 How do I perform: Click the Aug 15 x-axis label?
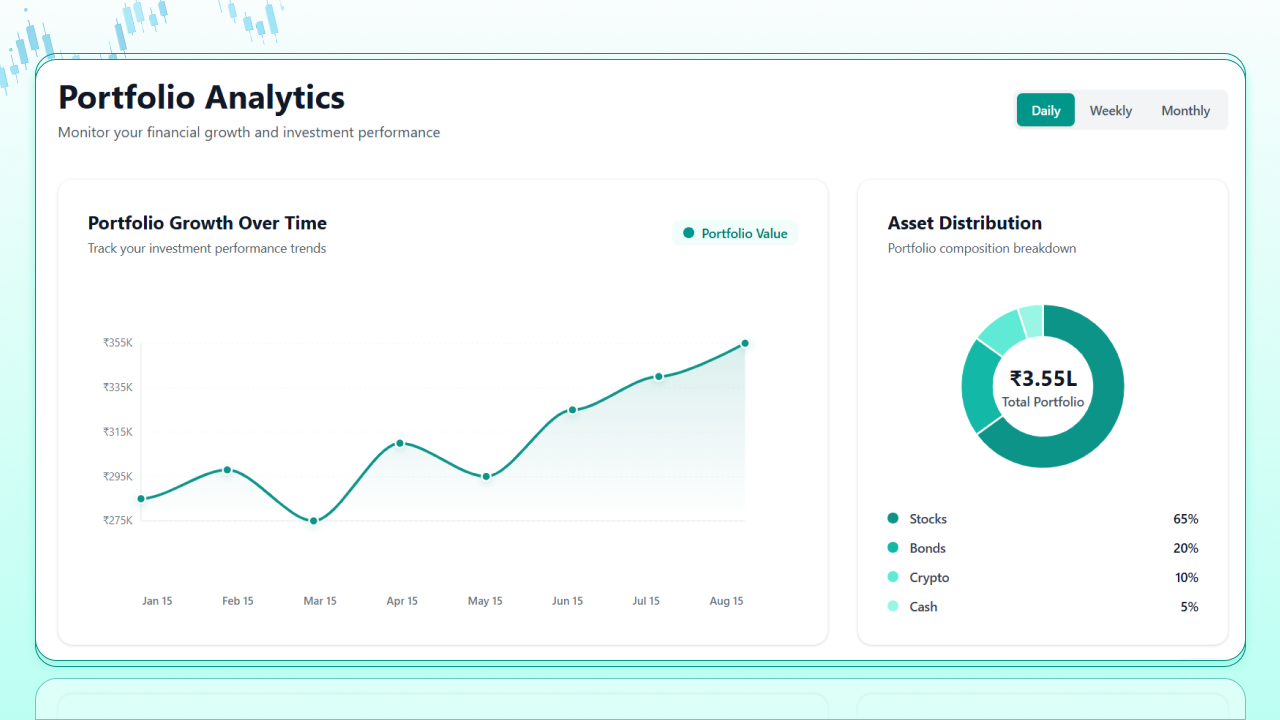727,601
